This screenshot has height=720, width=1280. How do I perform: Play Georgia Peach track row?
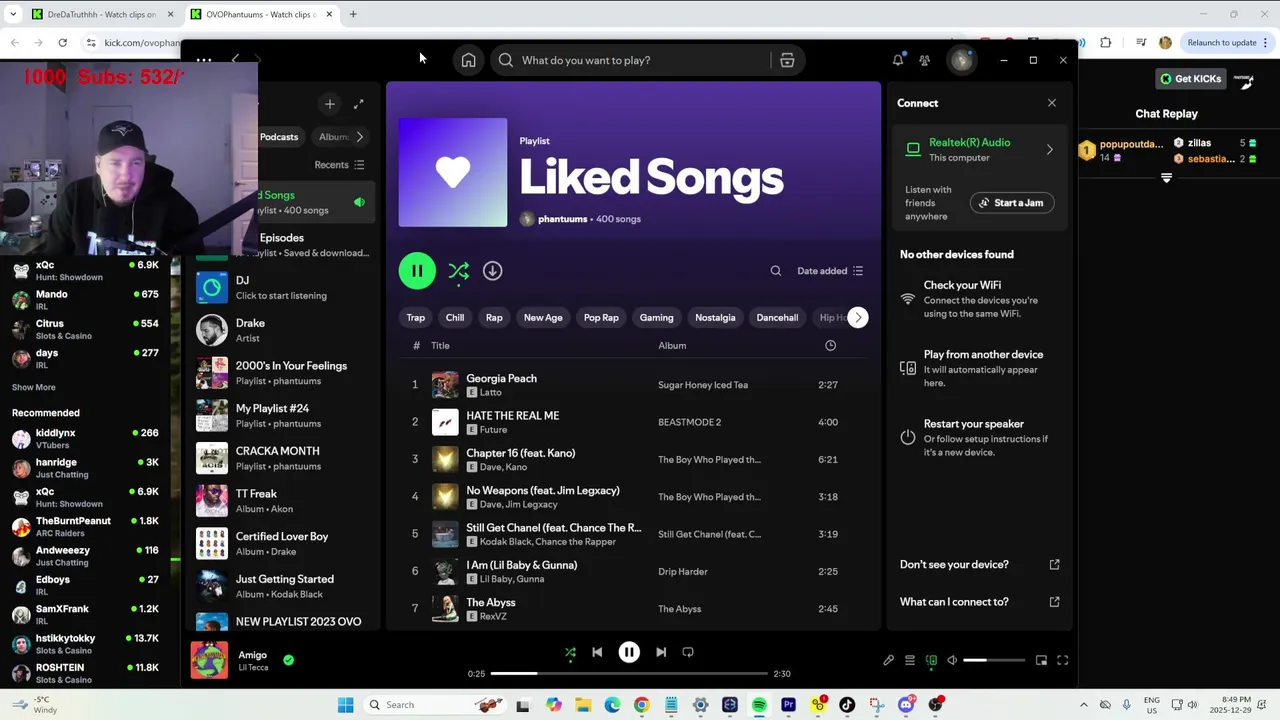point(632,385)
